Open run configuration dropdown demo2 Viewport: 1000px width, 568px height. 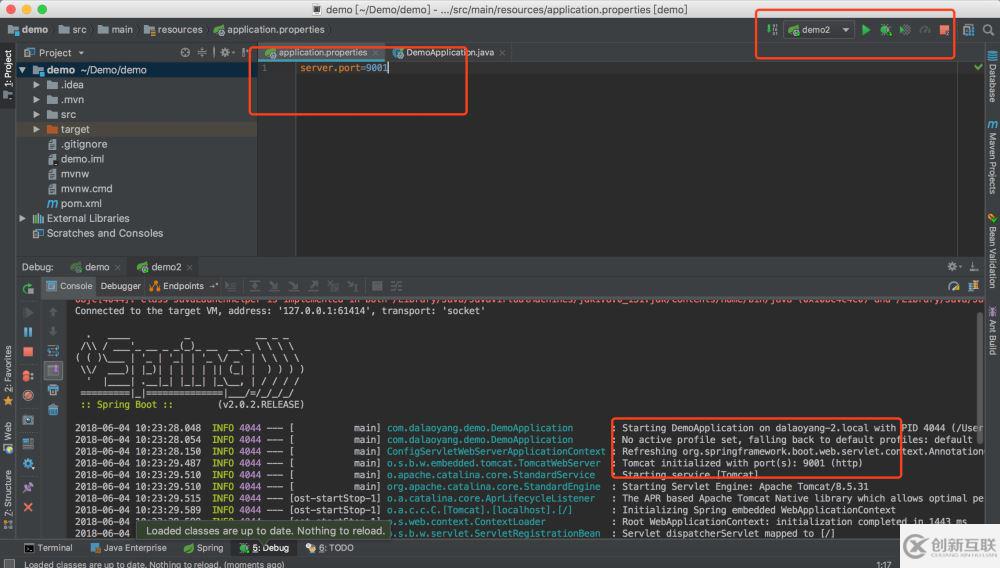point(818,30)
